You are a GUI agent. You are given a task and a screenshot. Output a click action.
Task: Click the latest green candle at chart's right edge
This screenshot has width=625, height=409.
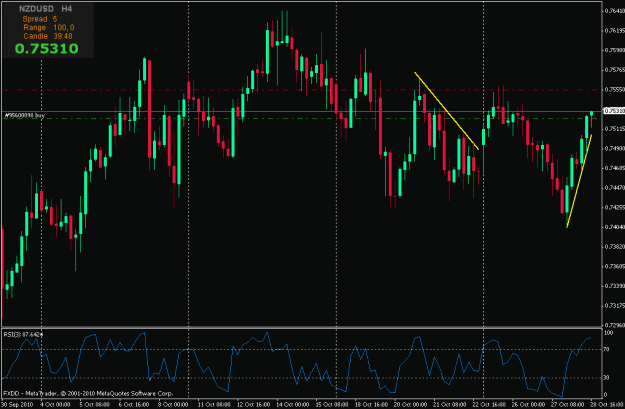[592, 114]
